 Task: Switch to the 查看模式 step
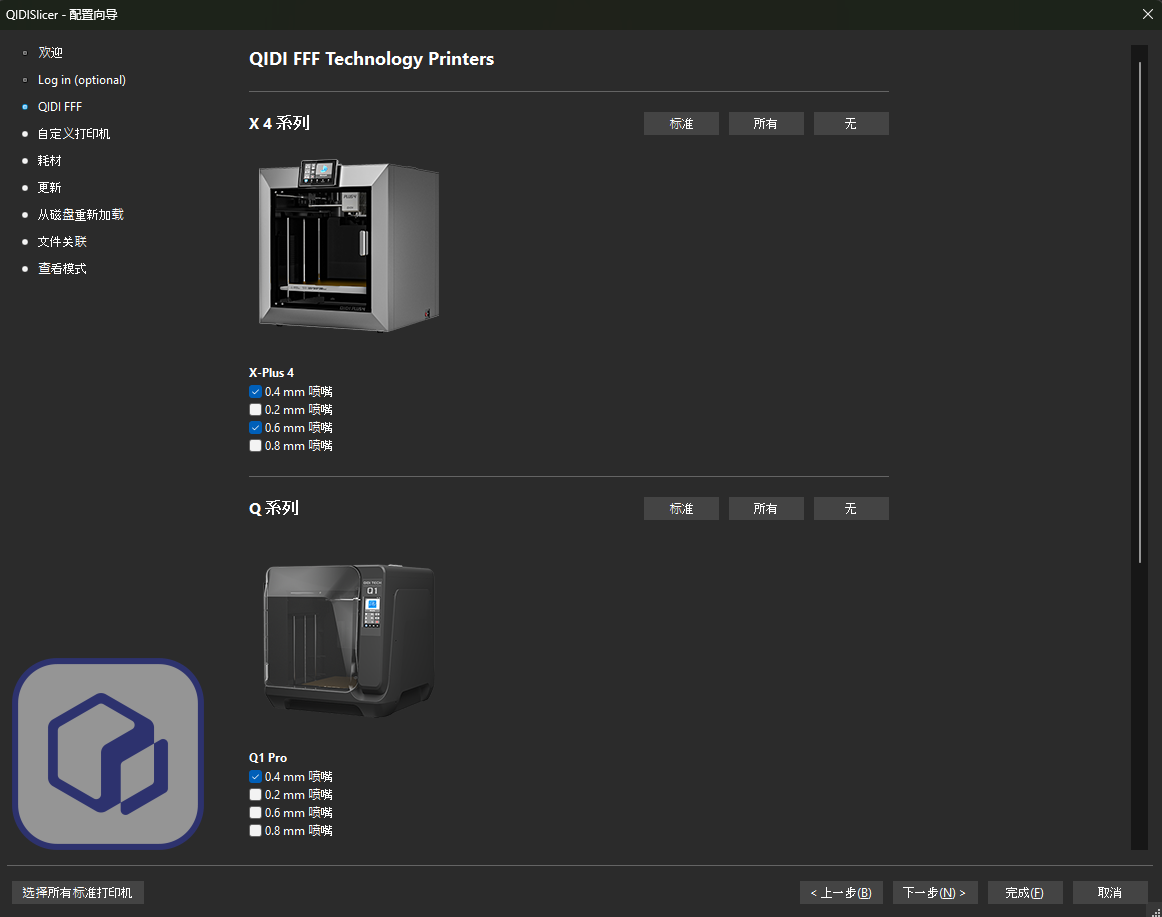(x=62, y=268)
